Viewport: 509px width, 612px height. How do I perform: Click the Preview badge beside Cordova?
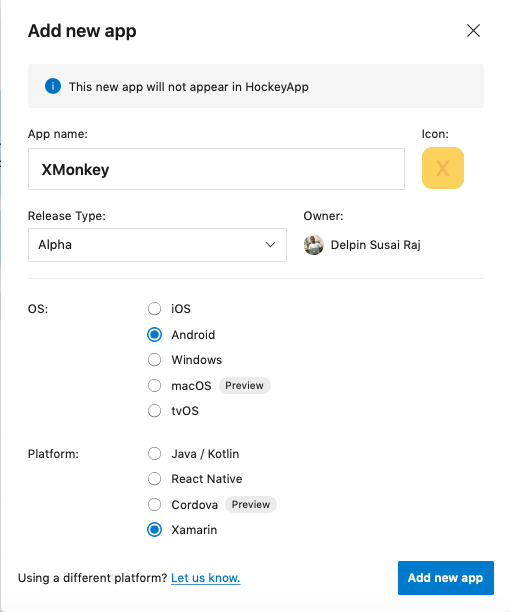click(x=251, y=505)
